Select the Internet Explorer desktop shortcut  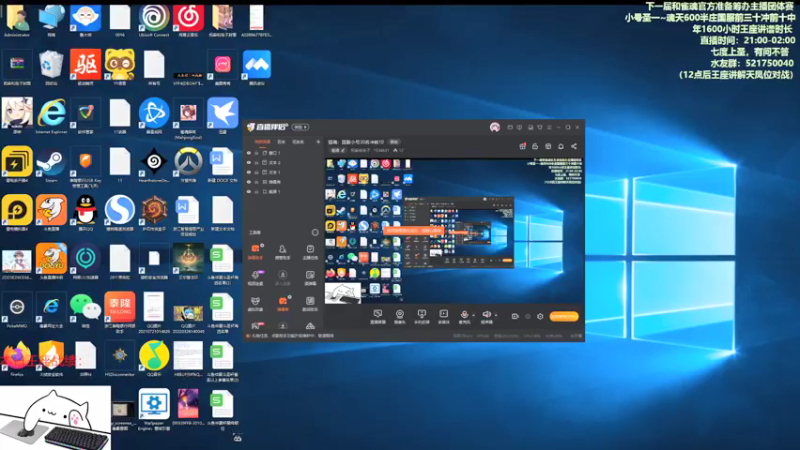pyautogui.click(x=51, y=116)
